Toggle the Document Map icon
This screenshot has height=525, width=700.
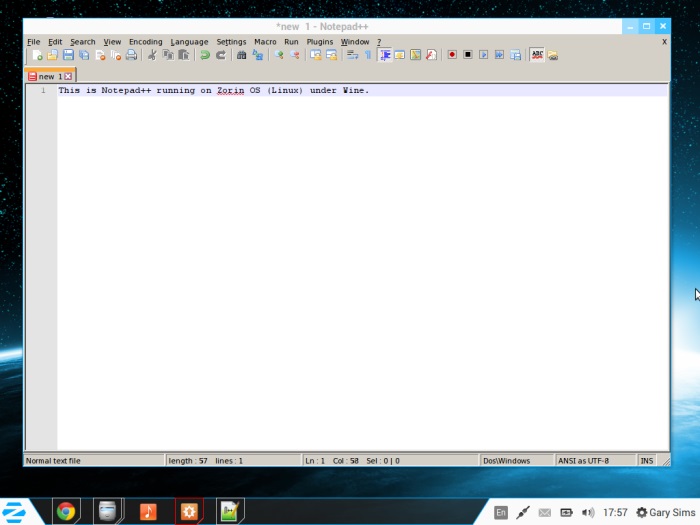[415, 55]
